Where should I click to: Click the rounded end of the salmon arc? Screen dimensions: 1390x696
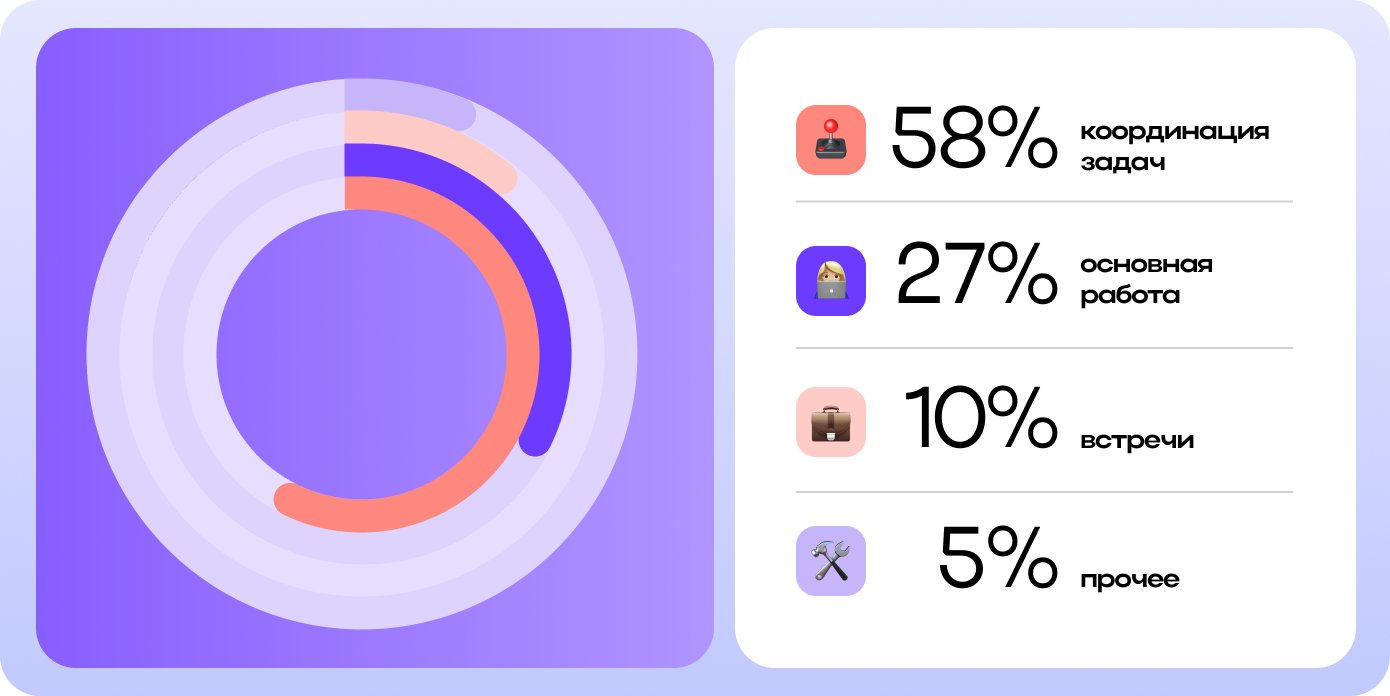pos(290,499)
